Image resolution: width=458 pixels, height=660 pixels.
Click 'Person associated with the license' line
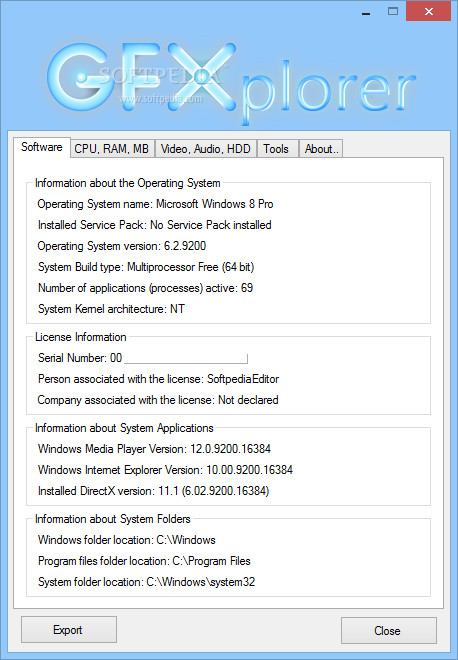click(x=158, y=379)
